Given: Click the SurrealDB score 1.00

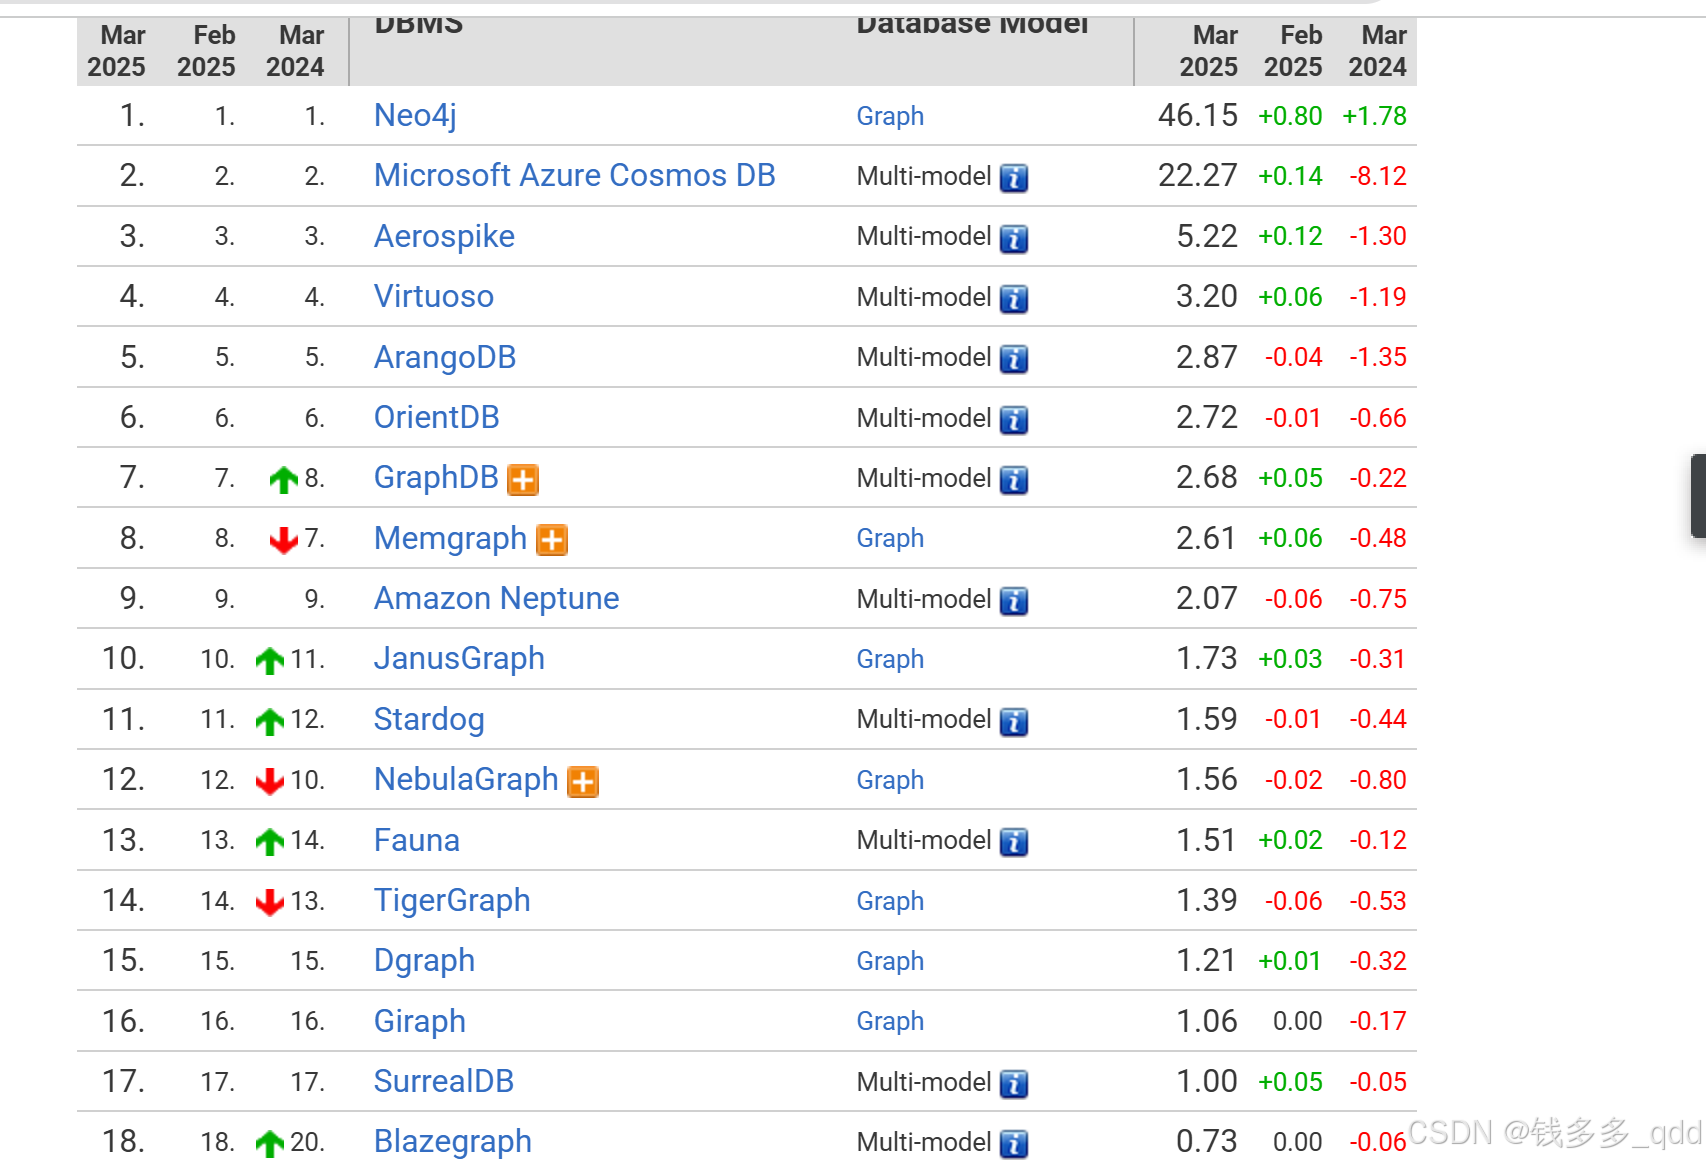Looking at the screenshot, I should coord(1207,1082).
